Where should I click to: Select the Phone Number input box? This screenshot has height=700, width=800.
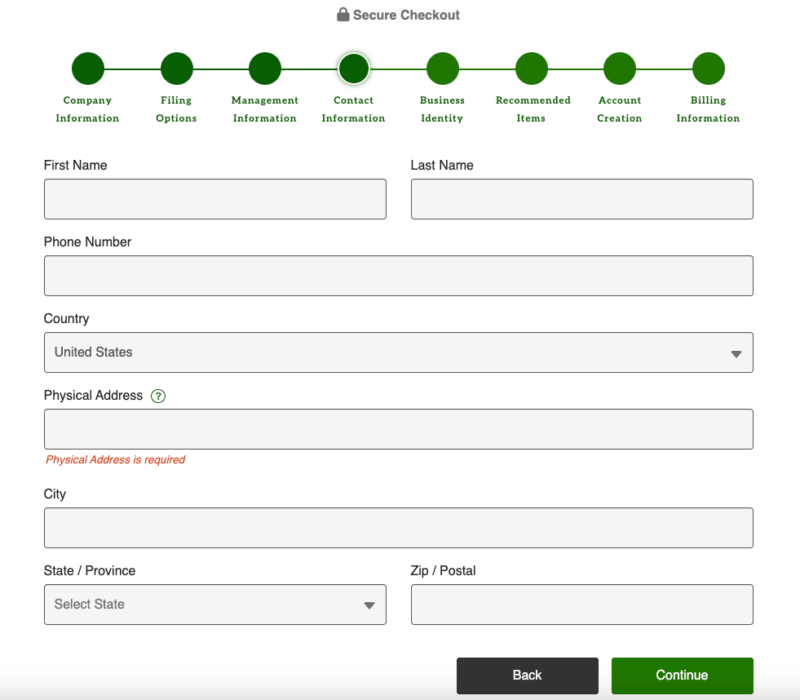point(398,276)
